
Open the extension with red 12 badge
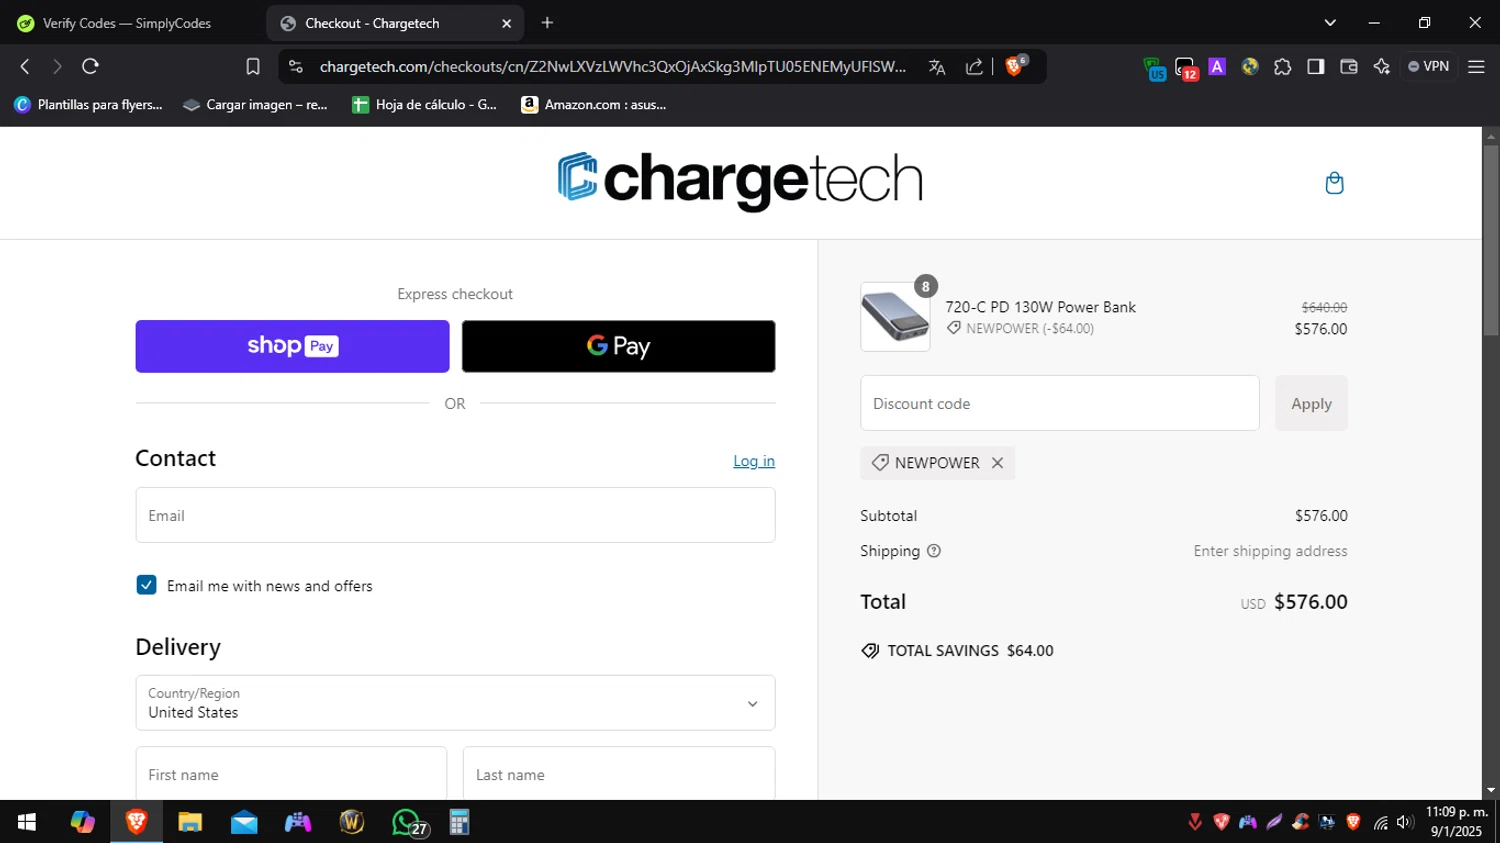(x=1186, y=68)
